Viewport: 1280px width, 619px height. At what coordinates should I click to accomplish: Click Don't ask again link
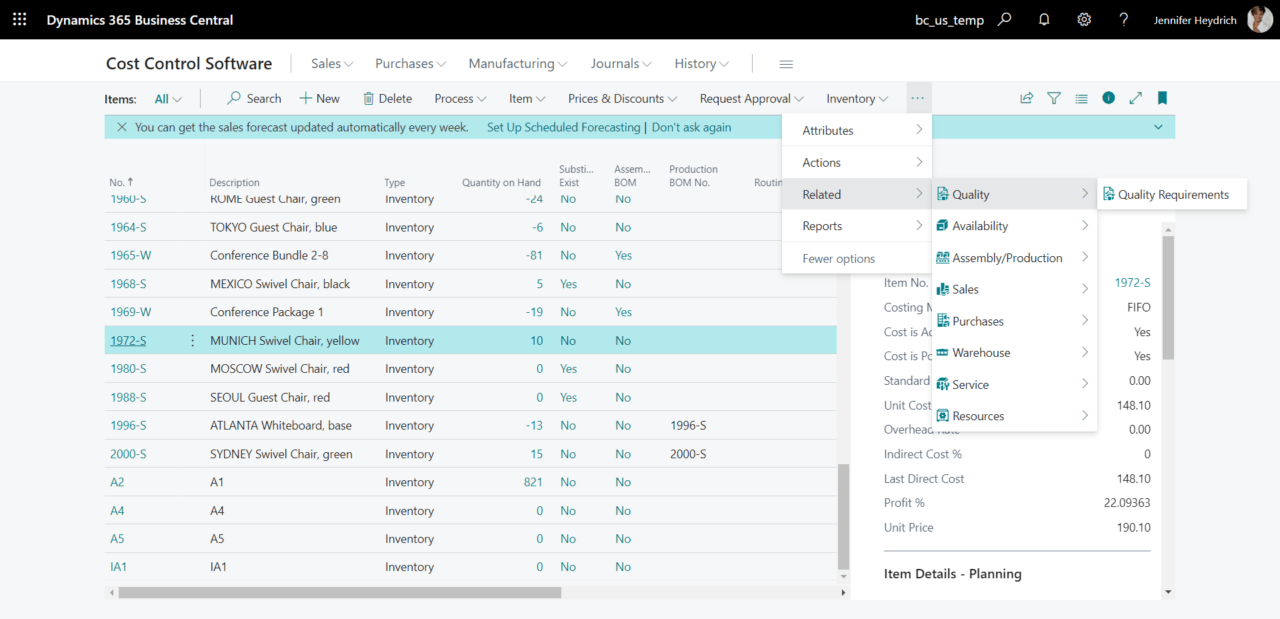691,127
